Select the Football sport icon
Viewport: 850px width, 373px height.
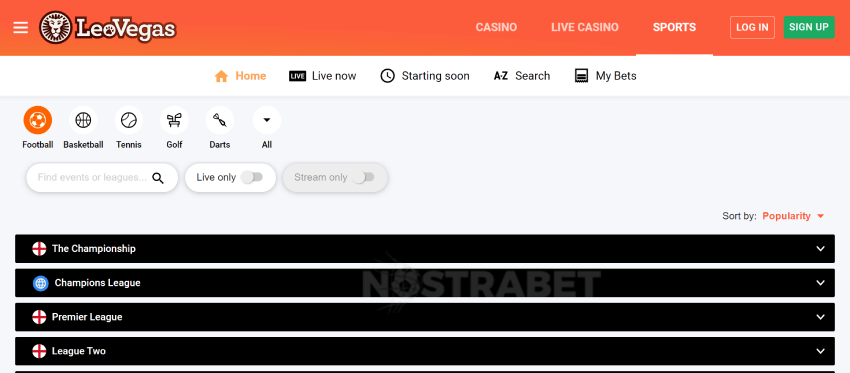(x=37, y=120)
